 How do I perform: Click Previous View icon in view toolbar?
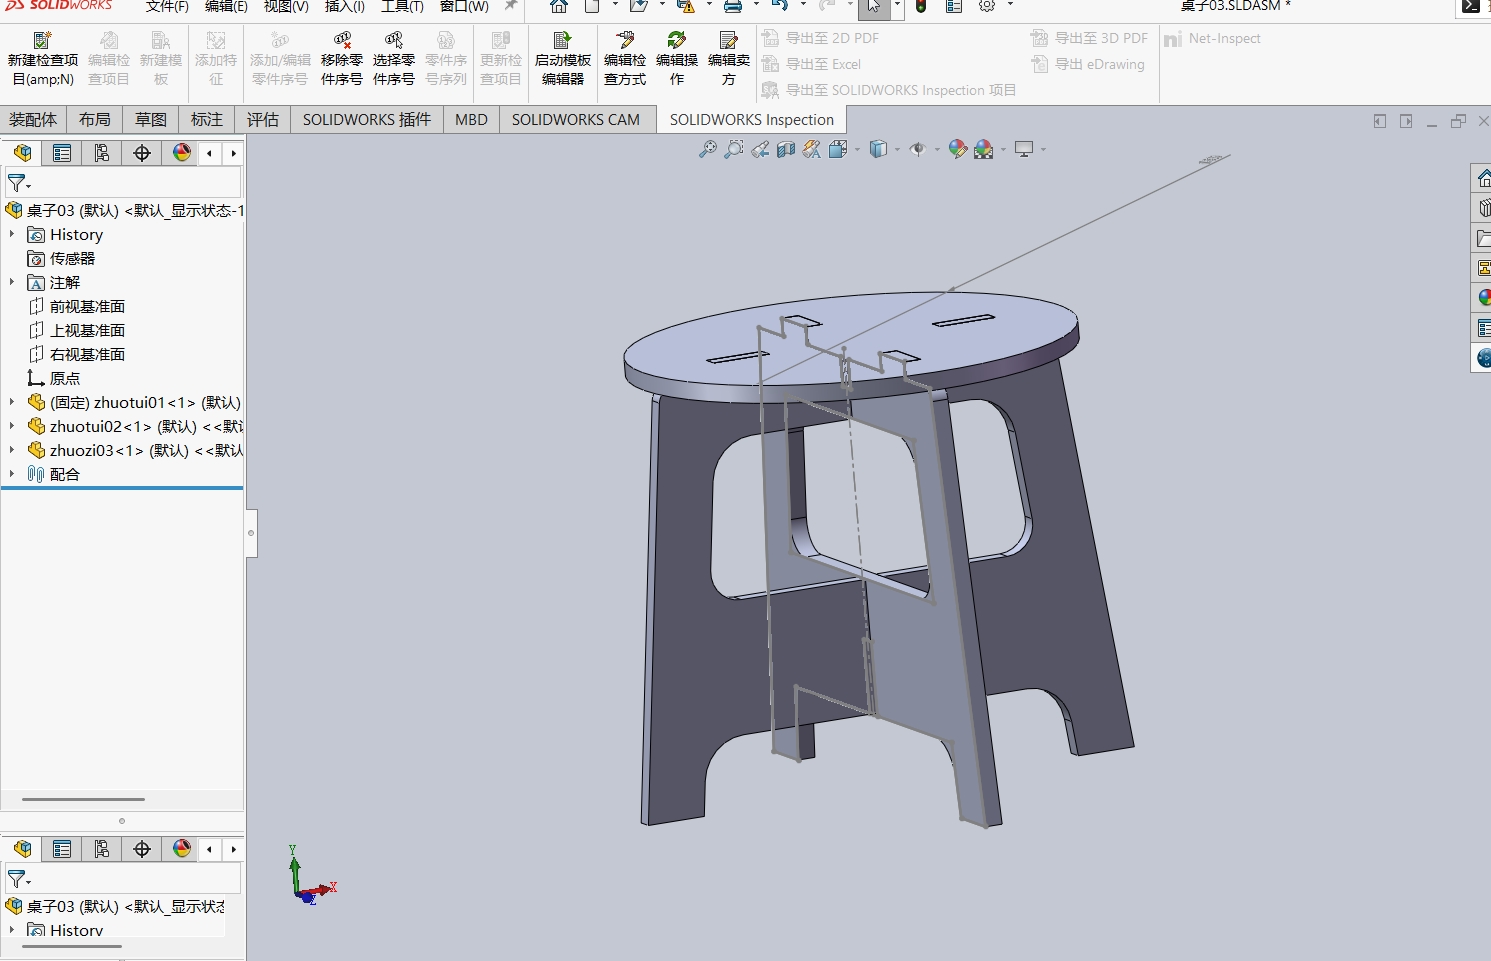coord(760,150)
